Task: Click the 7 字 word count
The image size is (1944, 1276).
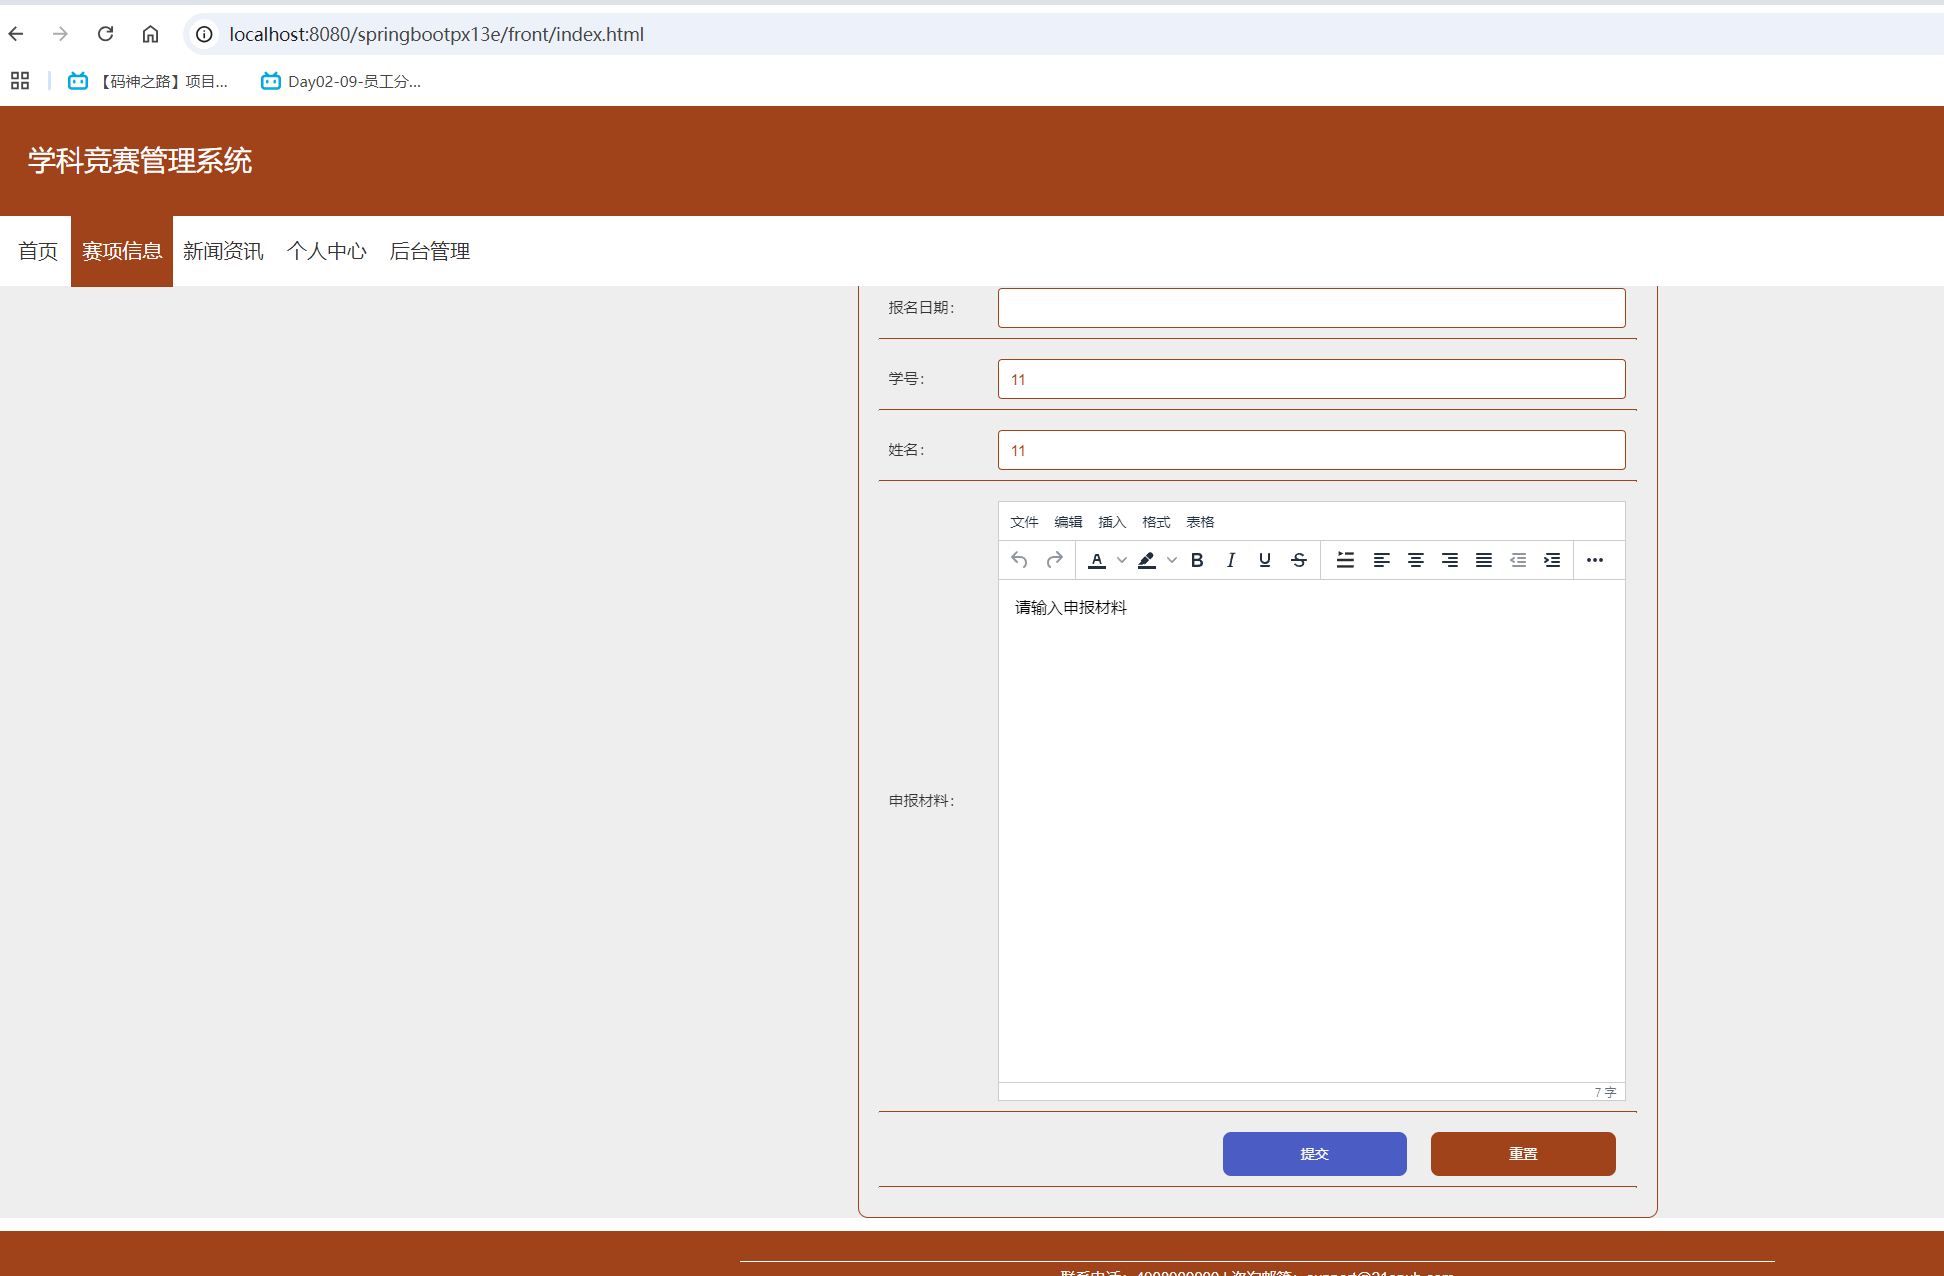Action: (x=1605, y=1092)
